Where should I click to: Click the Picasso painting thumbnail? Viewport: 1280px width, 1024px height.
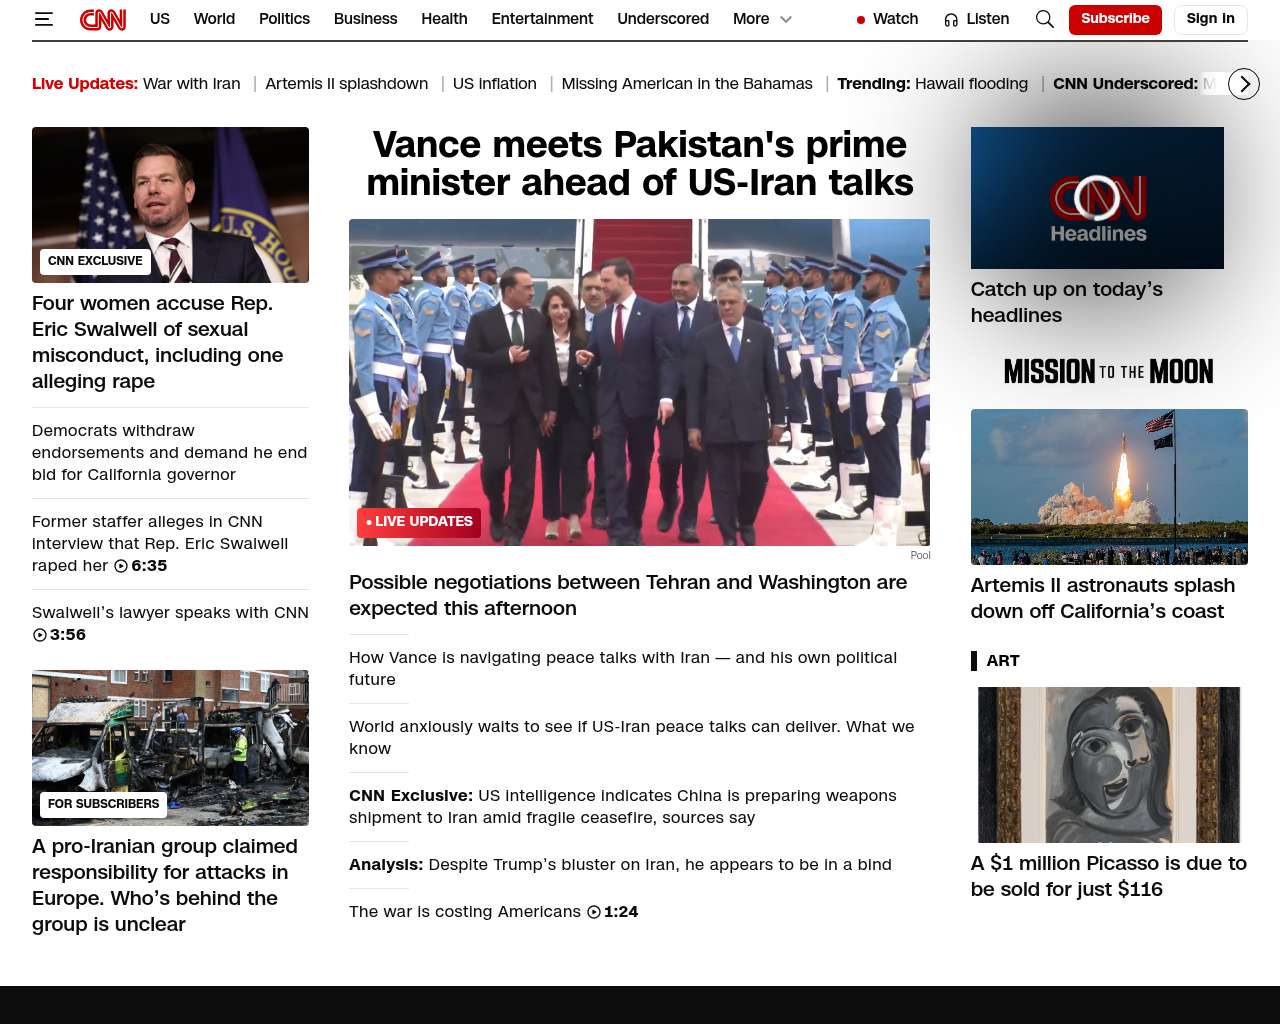pos(1109,765)
